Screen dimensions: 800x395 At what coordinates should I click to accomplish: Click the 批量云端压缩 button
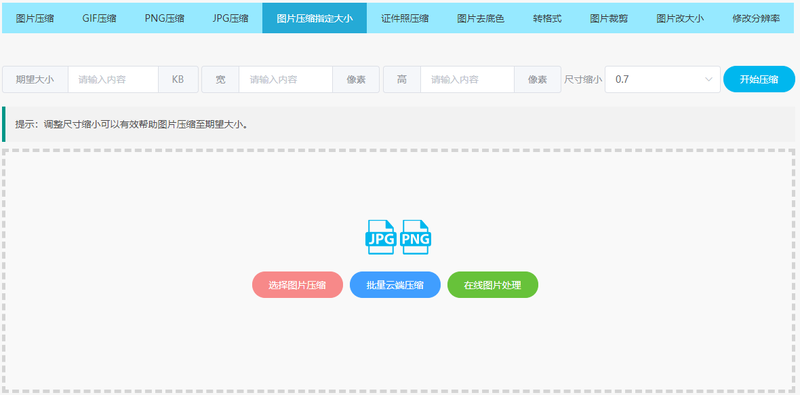coord(395,285)
